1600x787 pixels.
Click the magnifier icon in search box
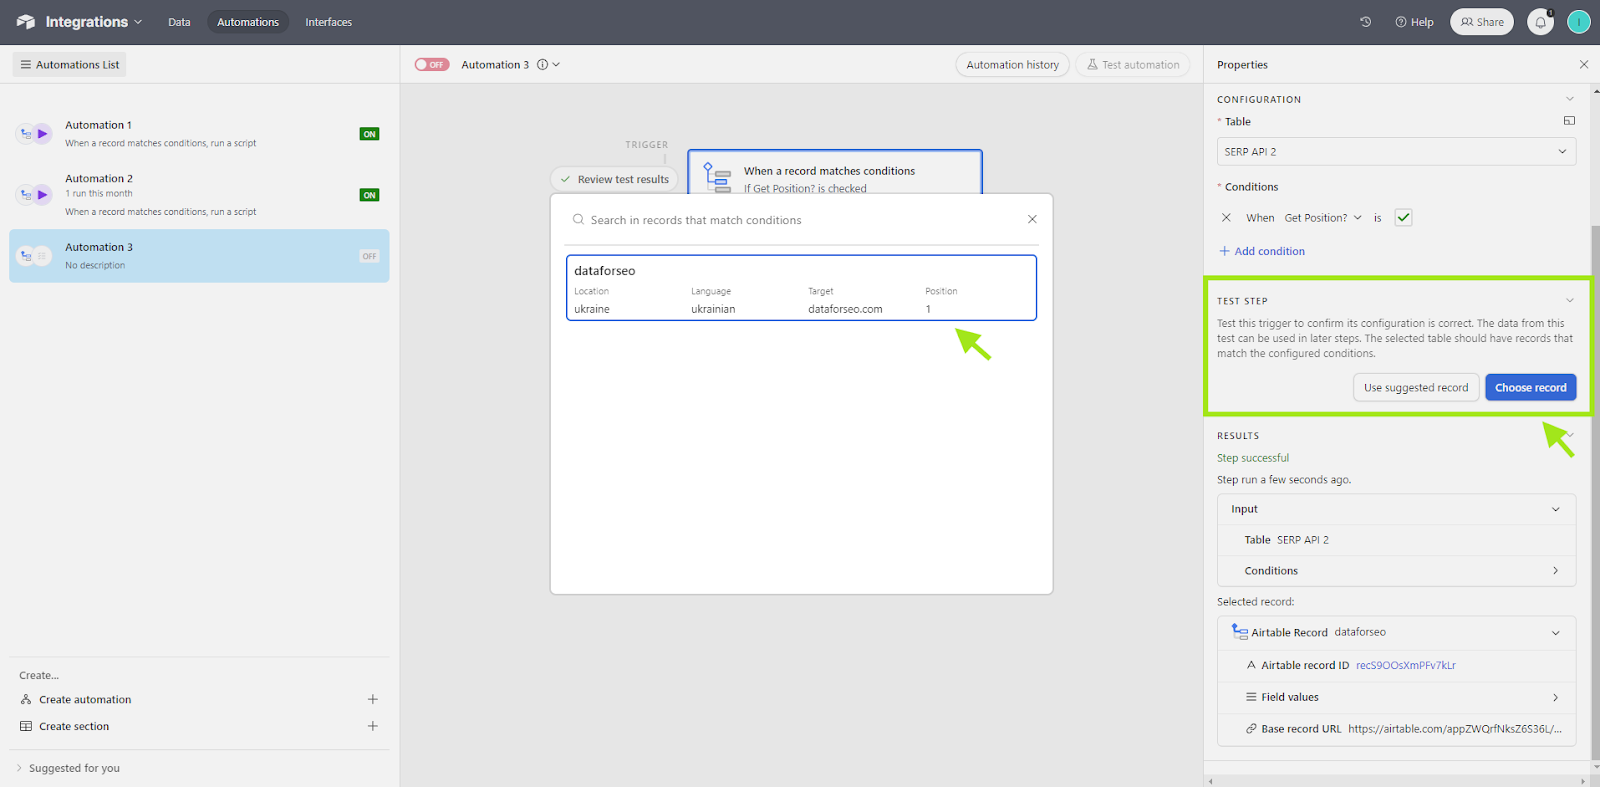pos(578,219)
